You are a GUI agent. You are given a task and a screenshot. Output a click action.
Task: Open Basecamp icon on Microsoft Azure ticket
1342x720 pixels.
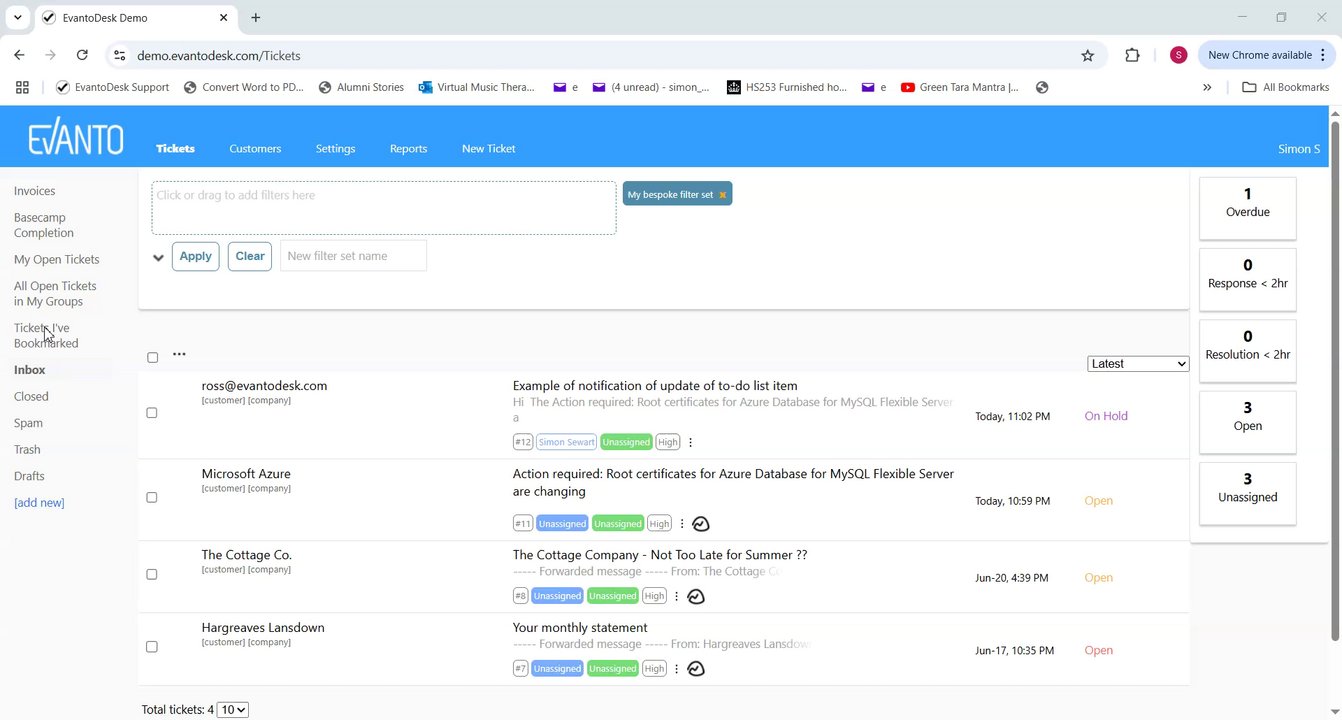click(x=701, y=524)
